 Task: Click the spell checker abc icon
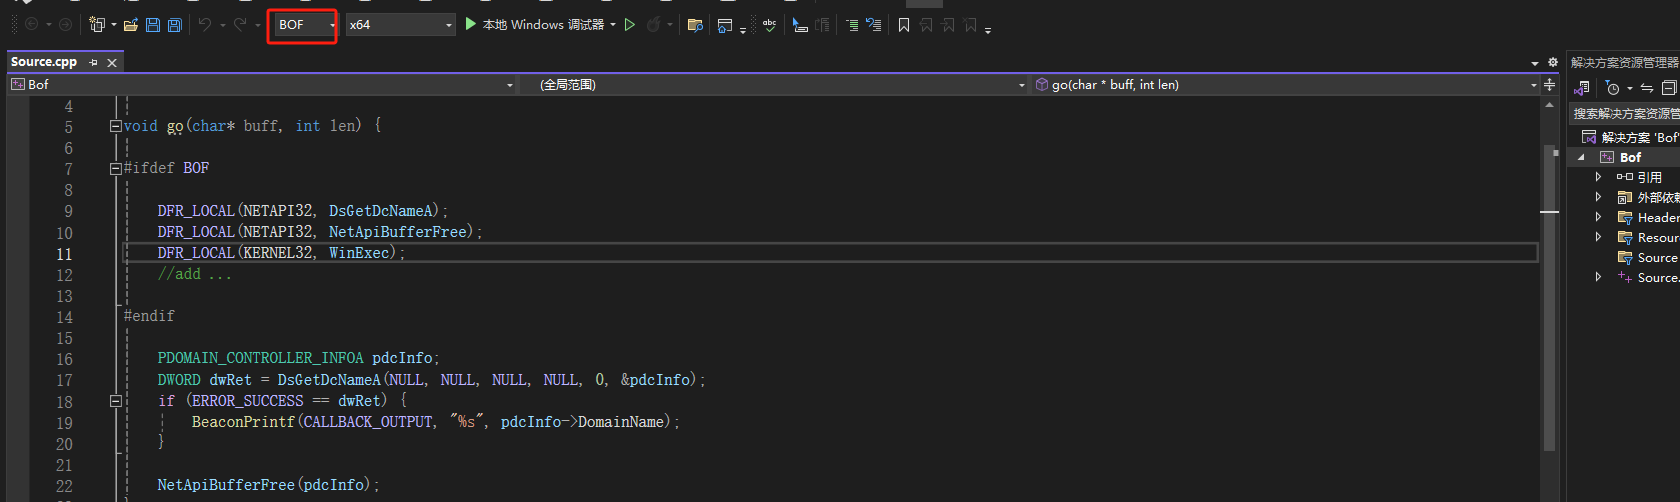pos(769,25)
